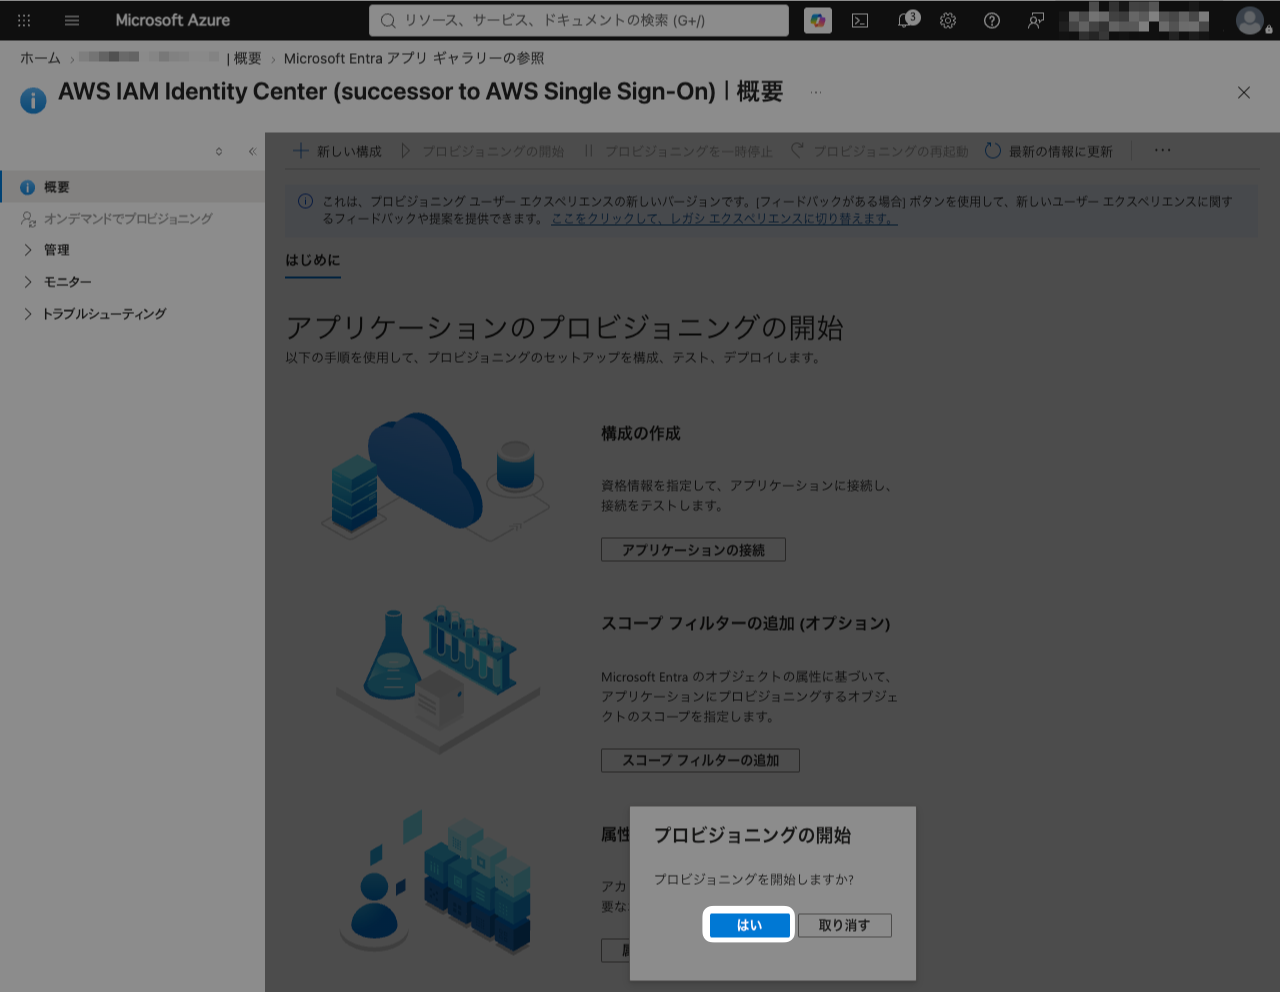Open the help question mark menu
The height and width of the screenshot is (992, 1280).
pos(992,20)
